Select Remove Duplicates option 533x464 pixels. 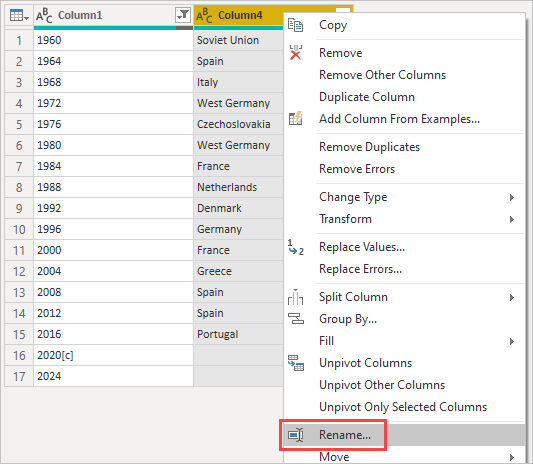[x=369, y=147]
